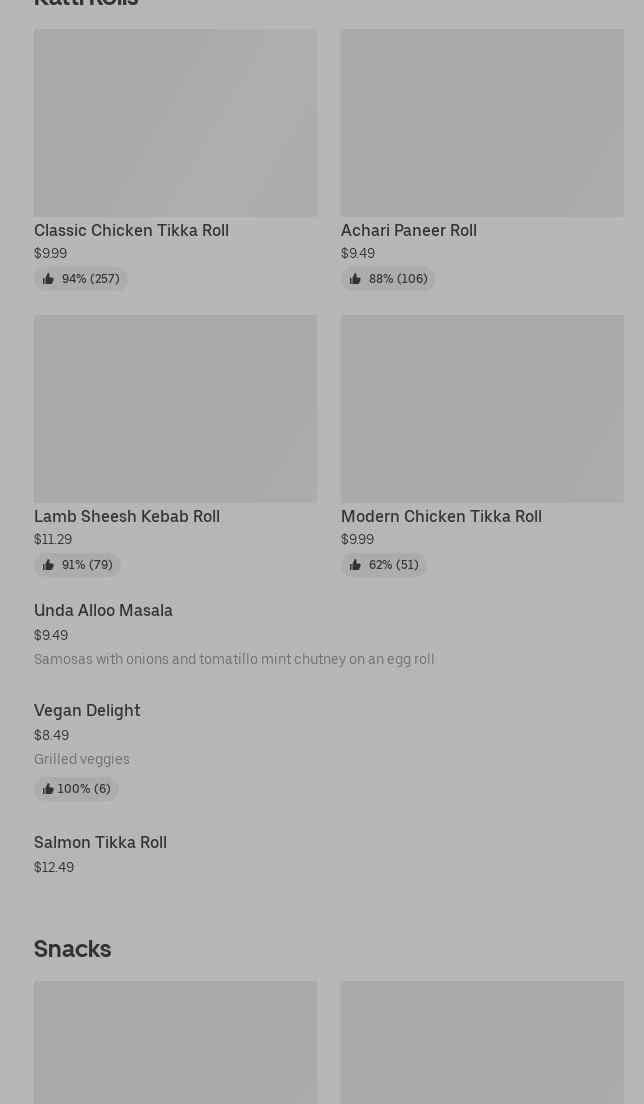The width and height of the screenshot is (644, 1104).
Task: Choose the Modern Chicken Tikka Roll item name
Action: click(x=441, y=516)
